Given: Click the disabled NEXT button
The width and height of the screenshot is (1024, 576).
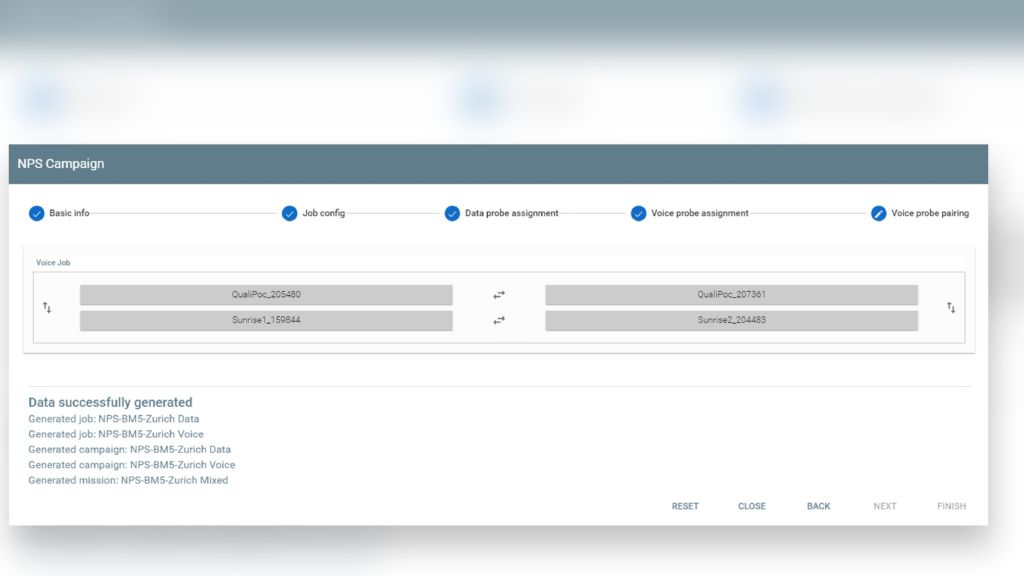Looking at the screenshot, I should [885, 506].
